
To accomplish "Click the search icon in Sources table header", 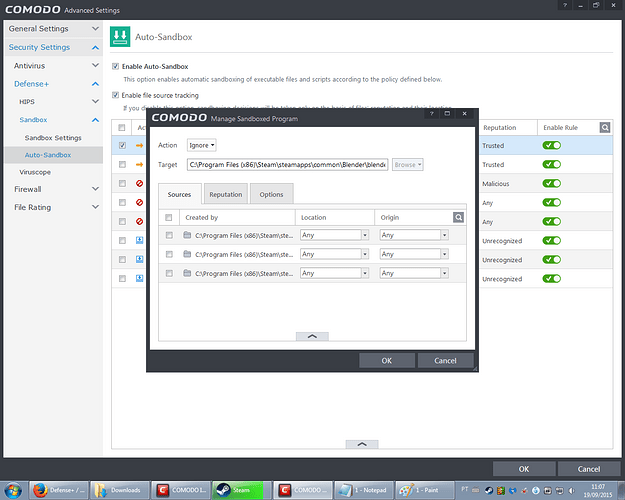I will pyautogui.click(x=458, y=217).
